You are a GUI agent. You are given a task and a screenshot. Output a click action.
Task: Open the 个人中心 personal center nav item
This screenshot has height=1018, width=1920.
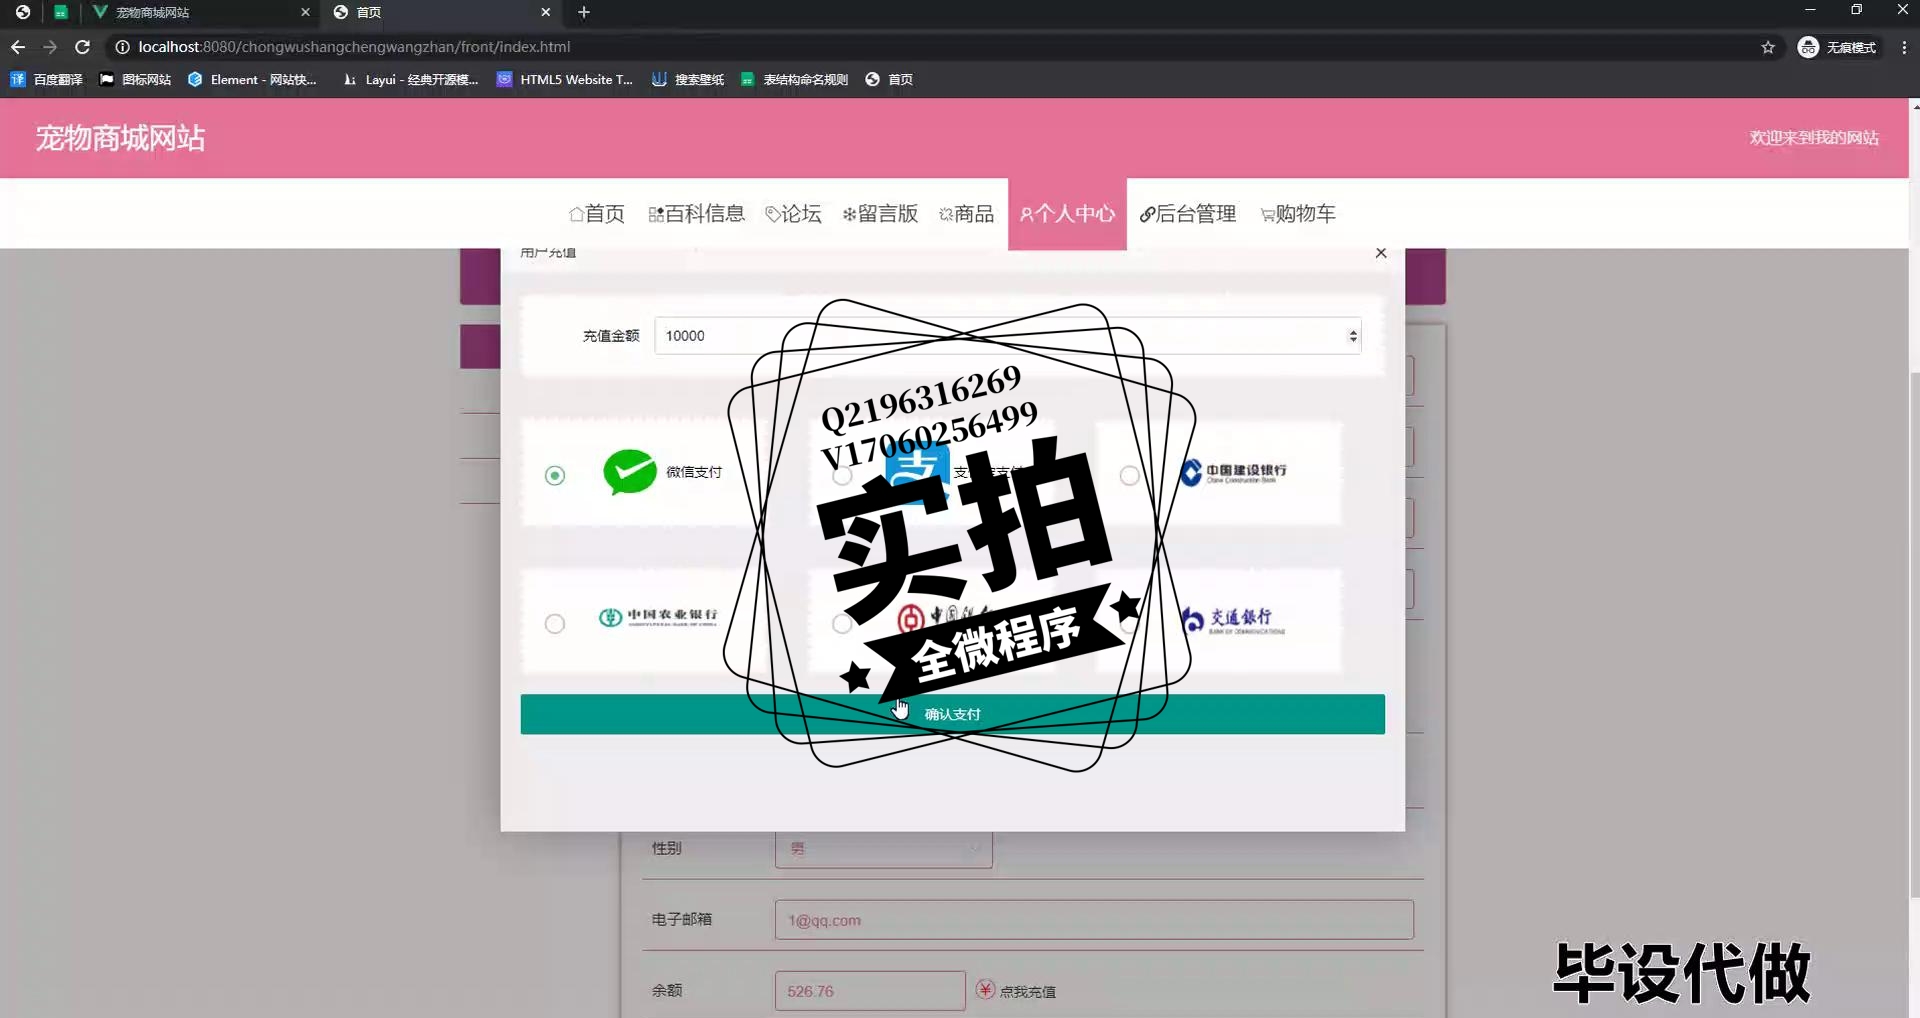tap(1067, 213)
